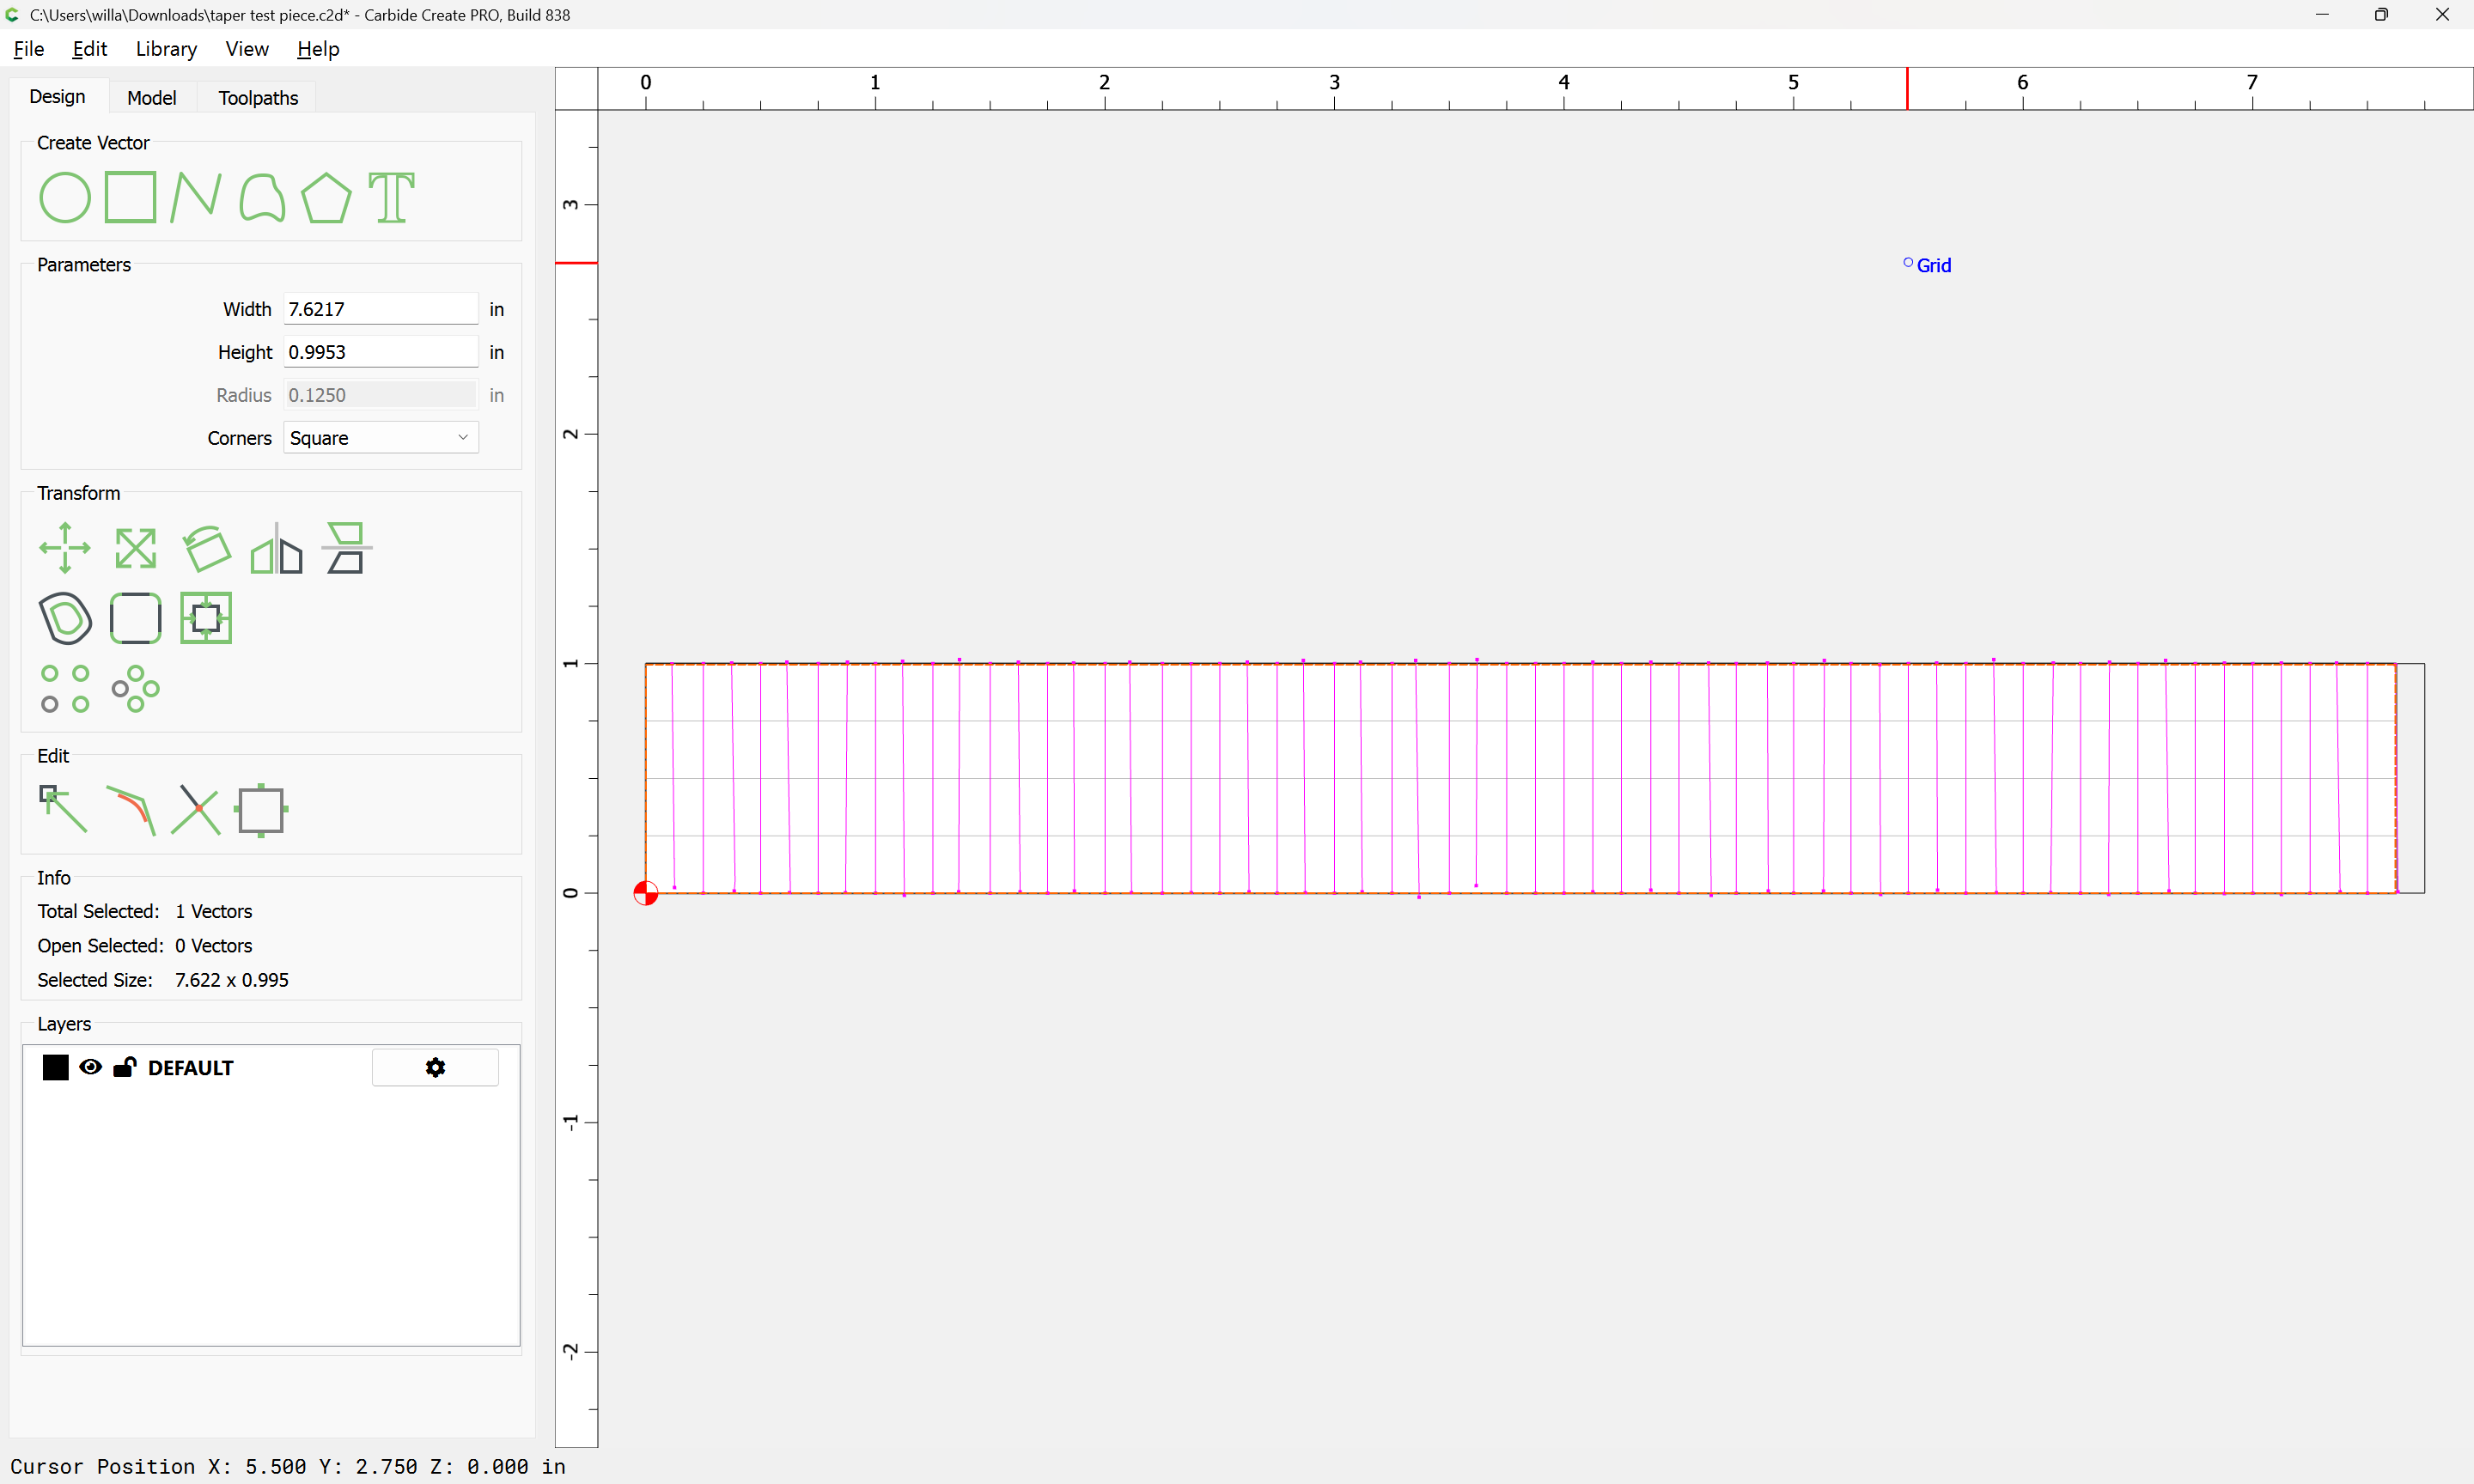Click the Move transform icon
The width and height of the screenshot is (2474, 1484).
(65, 548)
